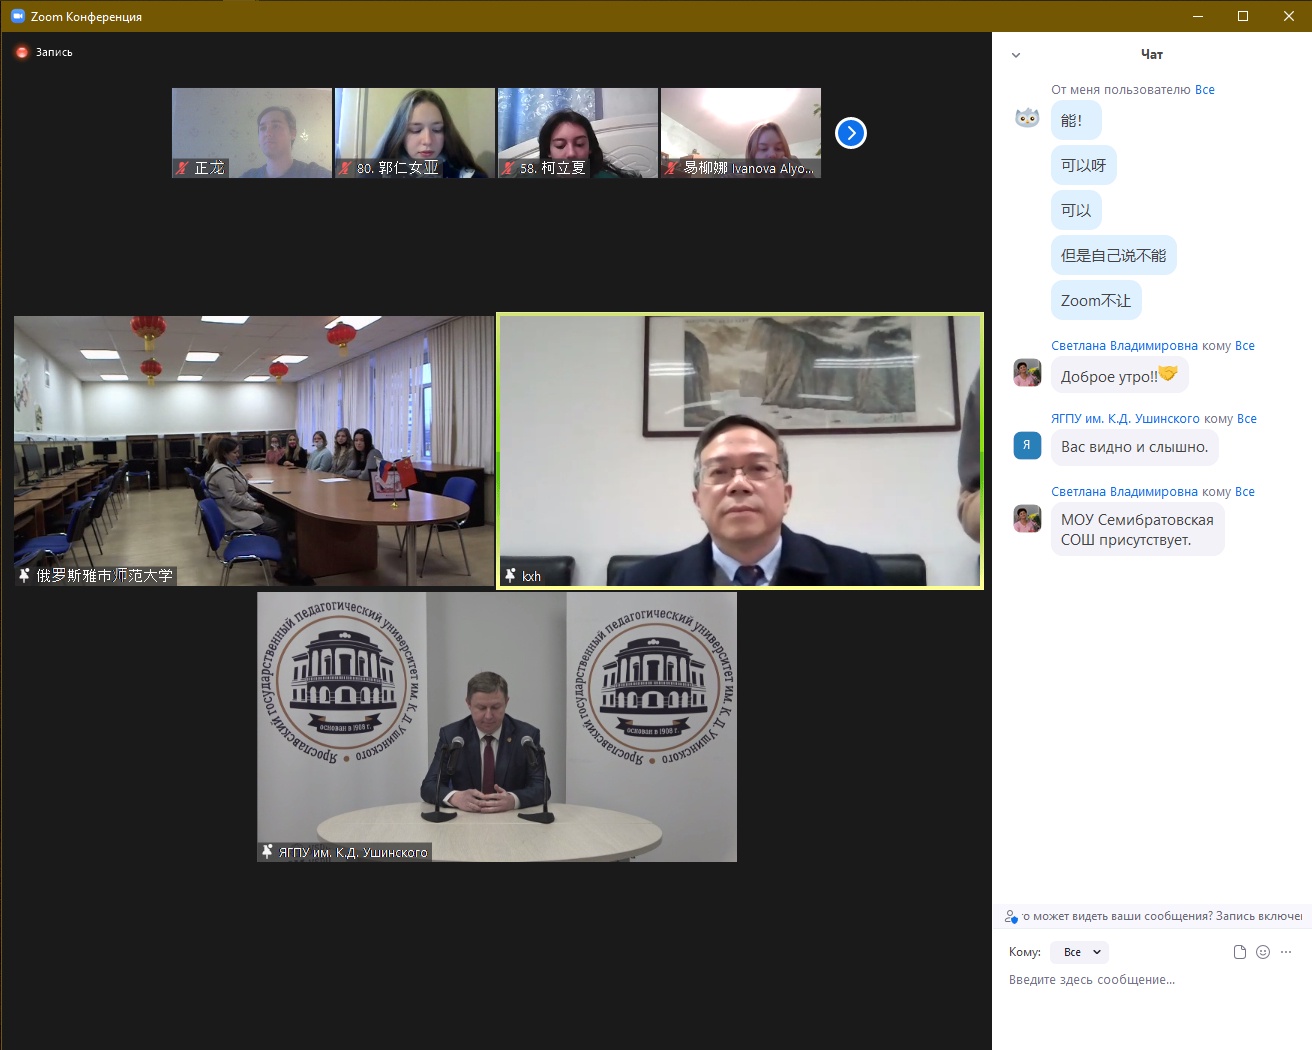Select the 58. 柯立夏 participant thumbnail
The height and width of the screenshot is (1050, 1312).
tap(578, 132)
